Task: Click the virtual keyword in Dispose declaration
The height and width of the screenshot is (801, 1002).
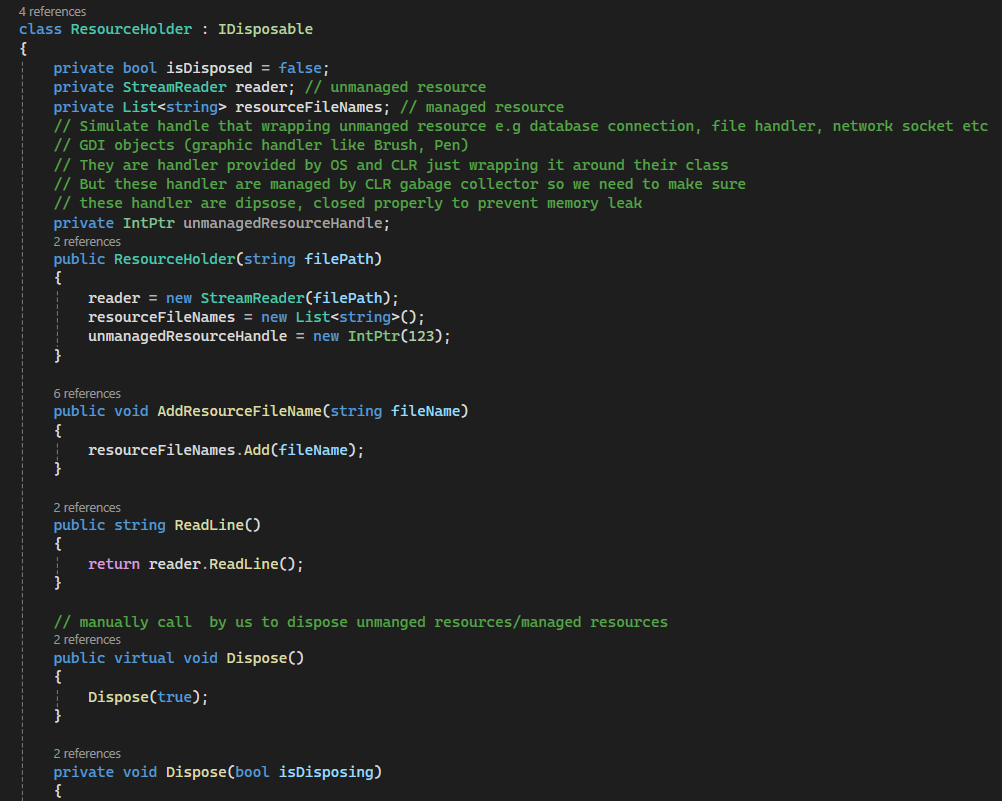Action: pos(144,658)
